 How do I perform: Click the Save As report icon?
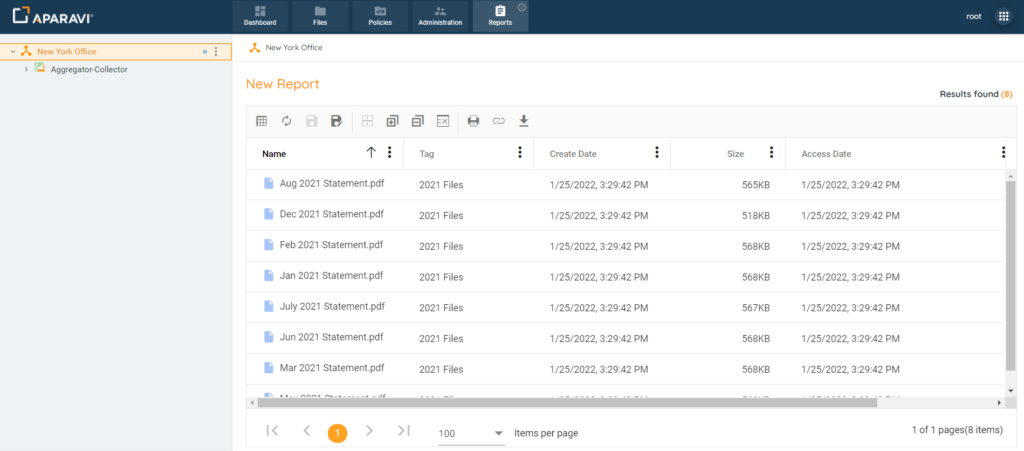337,121
